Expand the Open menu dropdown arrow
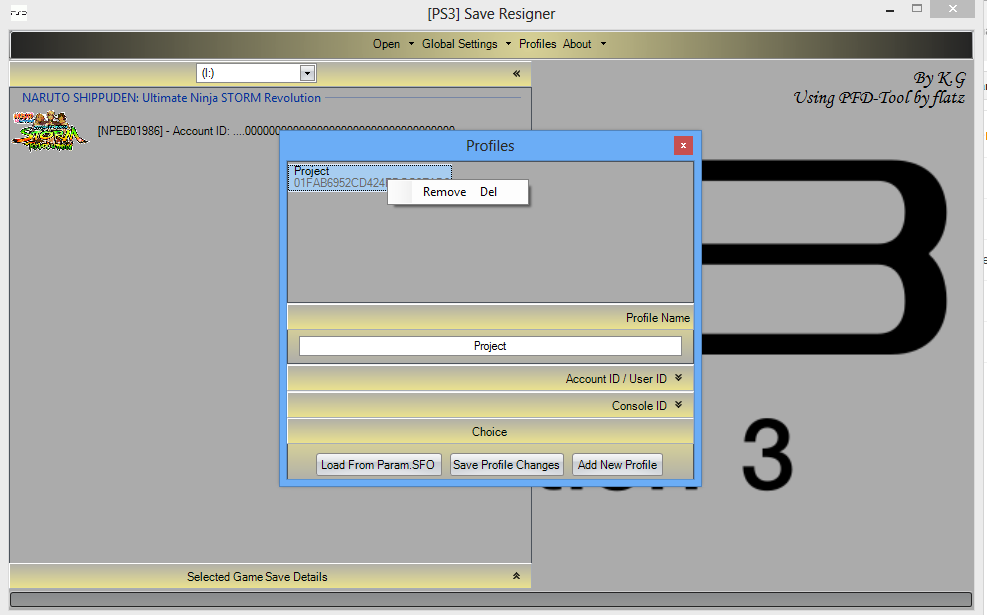This screenshot has height=615, width=987. pyautogui.click(x=411, y=44)
